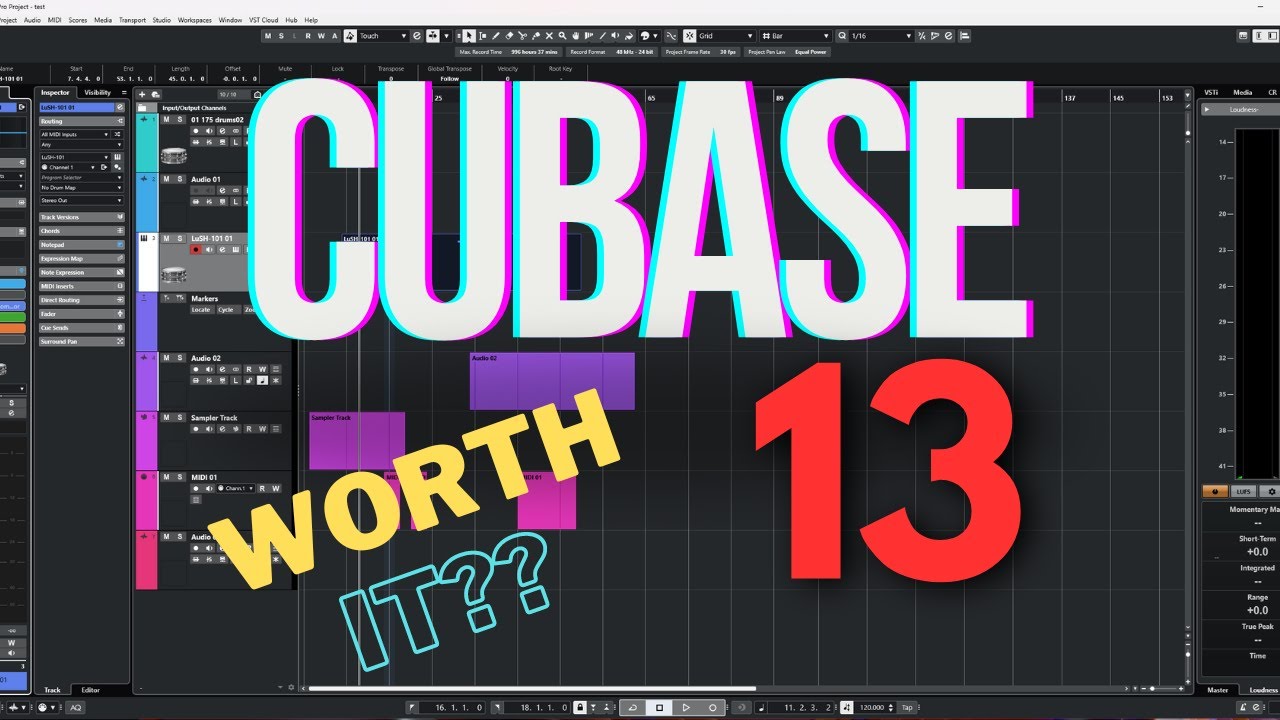Viewport: 1280px width, 720px height.
Task: Select the Zoom magnifier tool
Action: click(x=562, y=36)
